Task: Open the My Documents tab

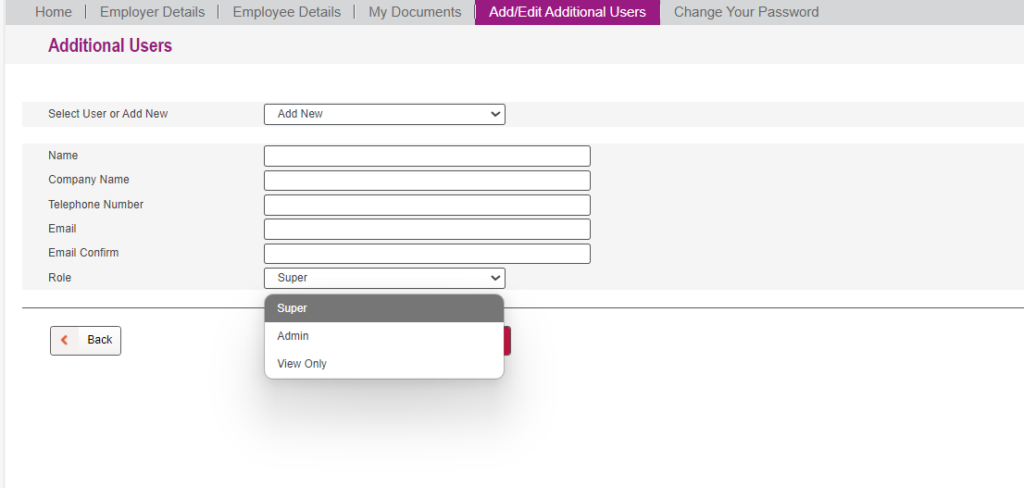Action: 414,12
